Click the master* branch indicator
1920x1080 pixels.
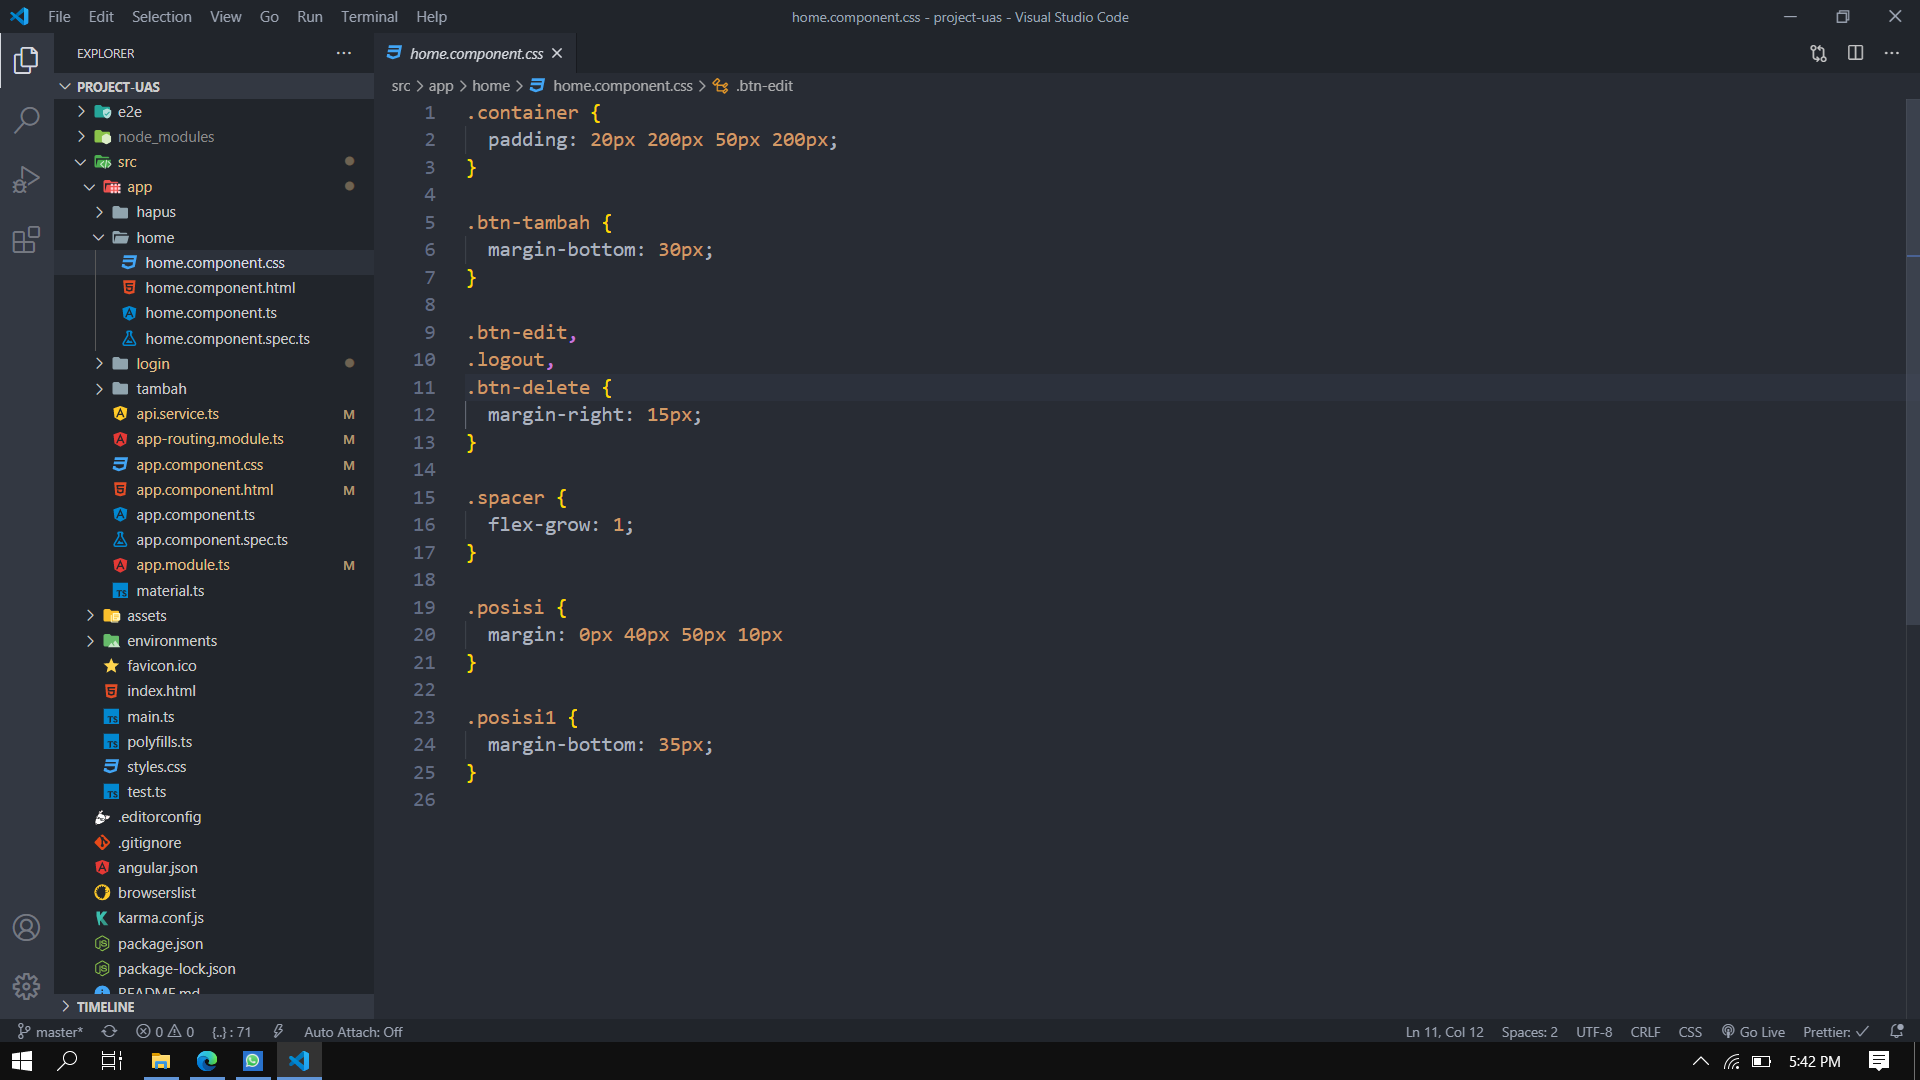point(50,1032)
